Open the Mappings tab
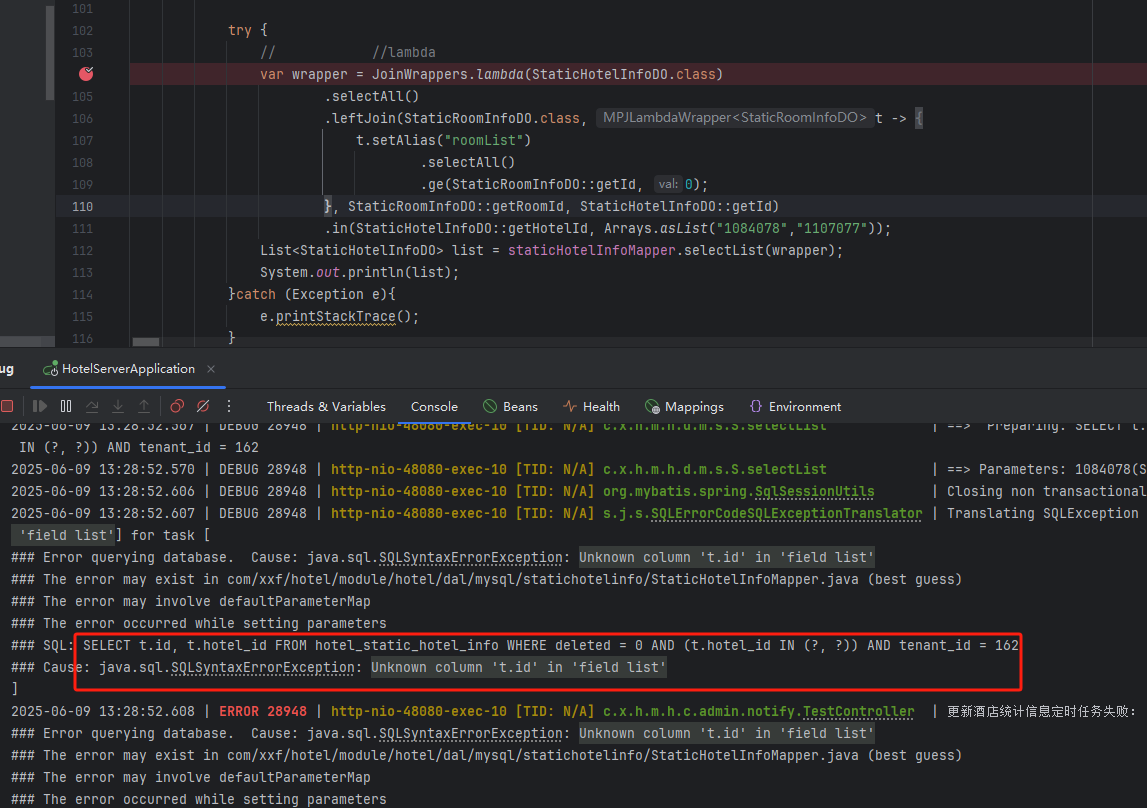Viewport: 1147px width, 808px height. point(685,407)
